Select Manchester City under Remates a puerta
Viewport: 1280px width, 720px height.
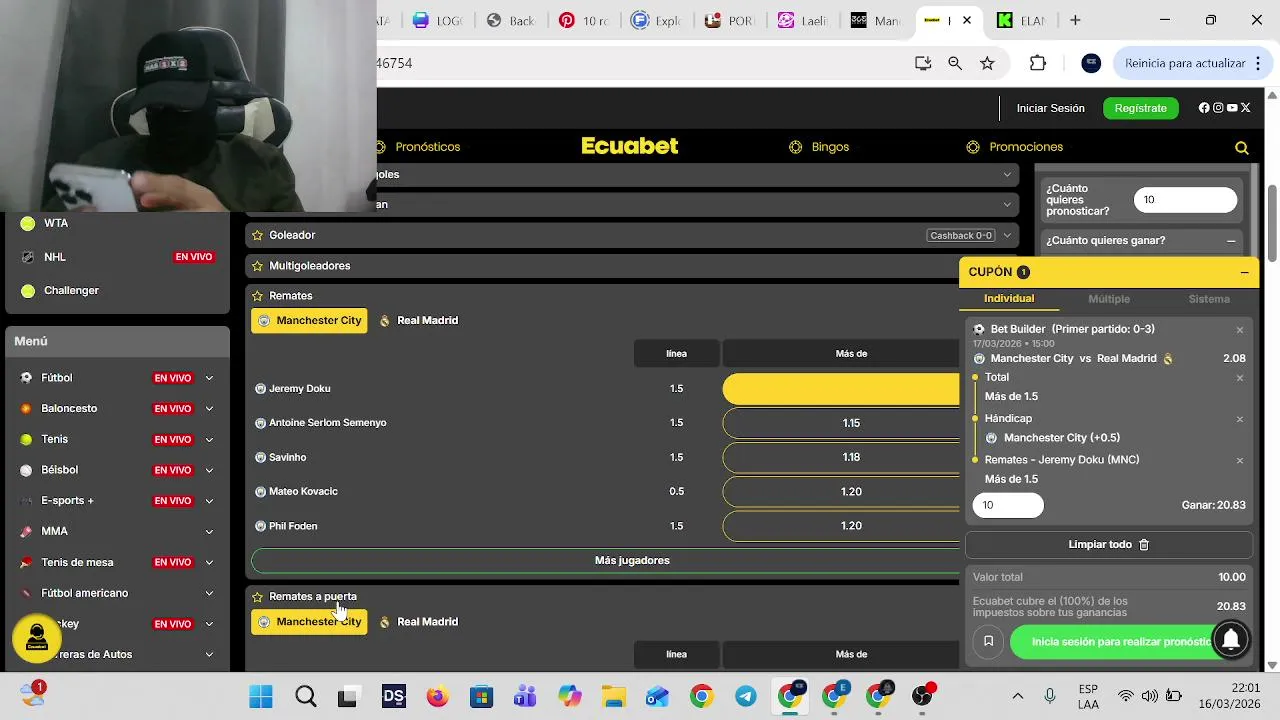click(309, 622)
